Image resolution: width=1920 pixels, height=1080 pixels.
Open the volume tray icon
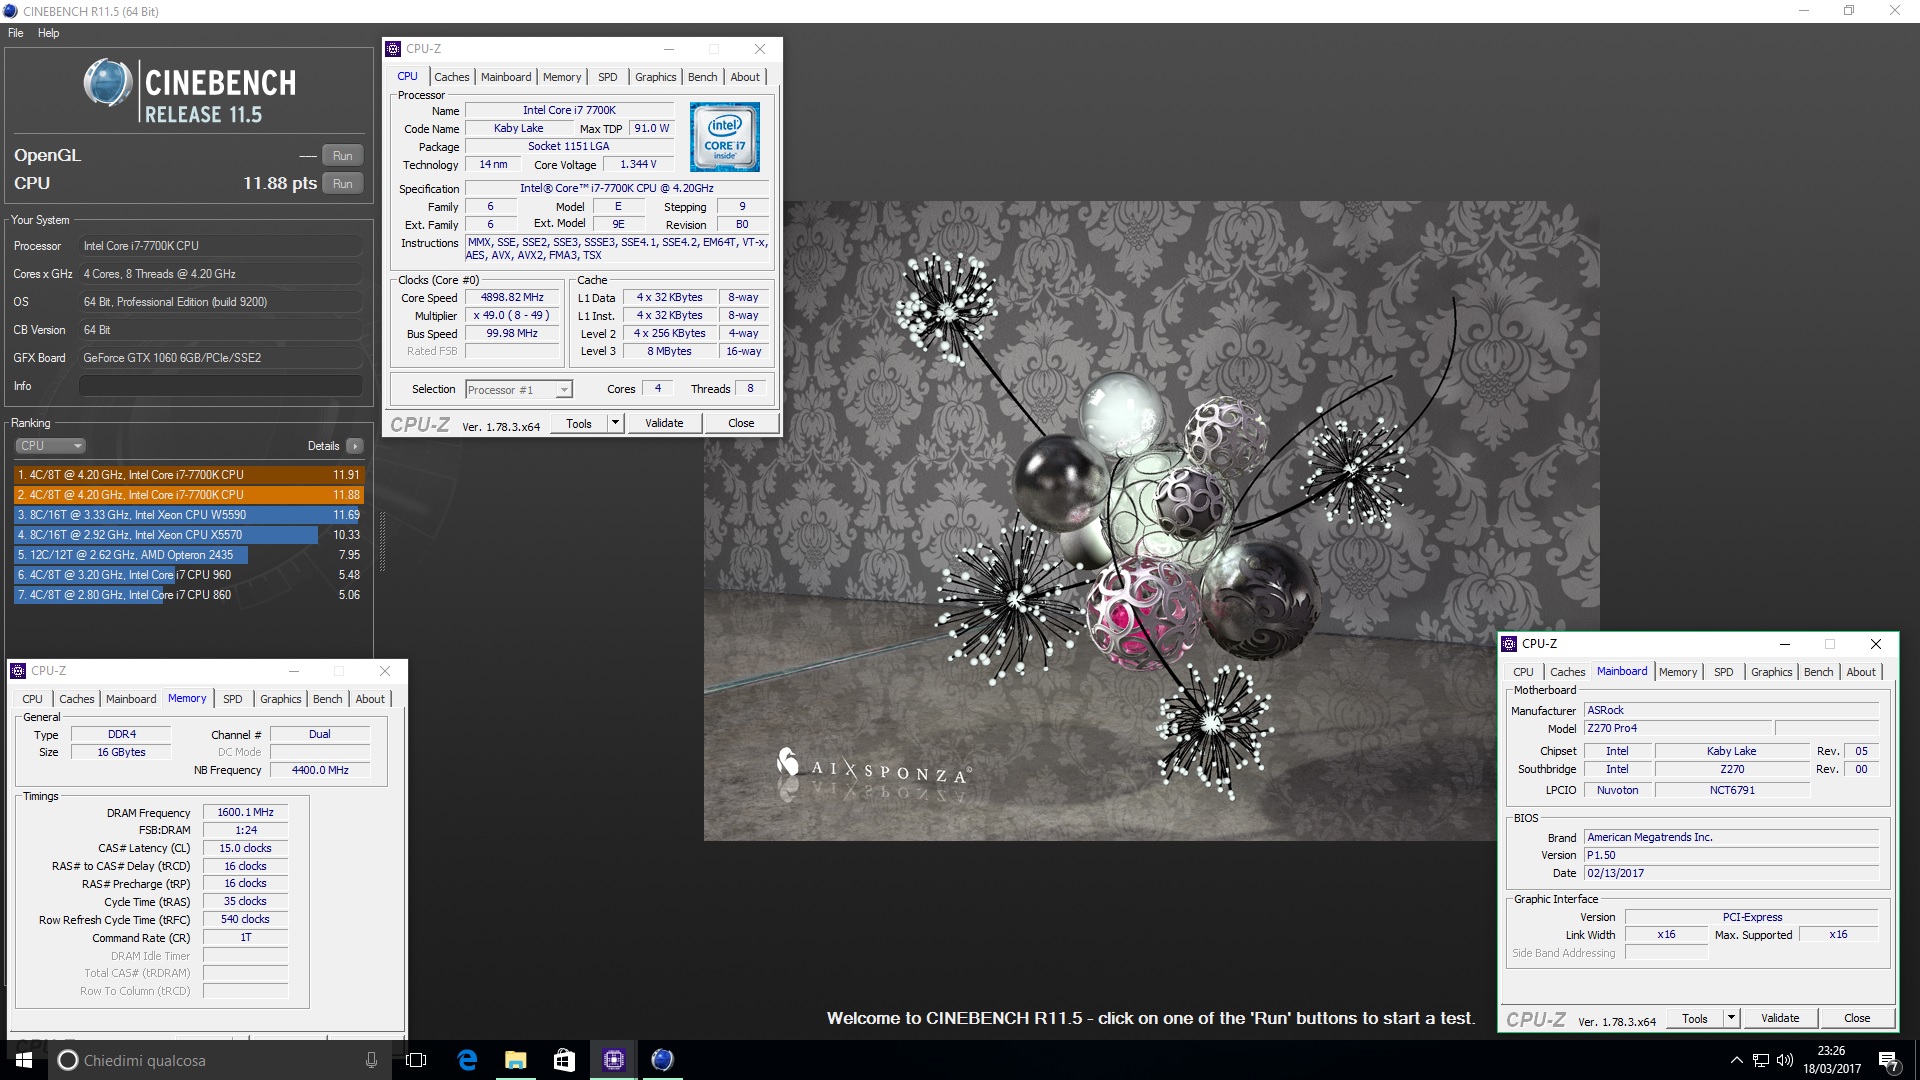tap(1785, 1060)
